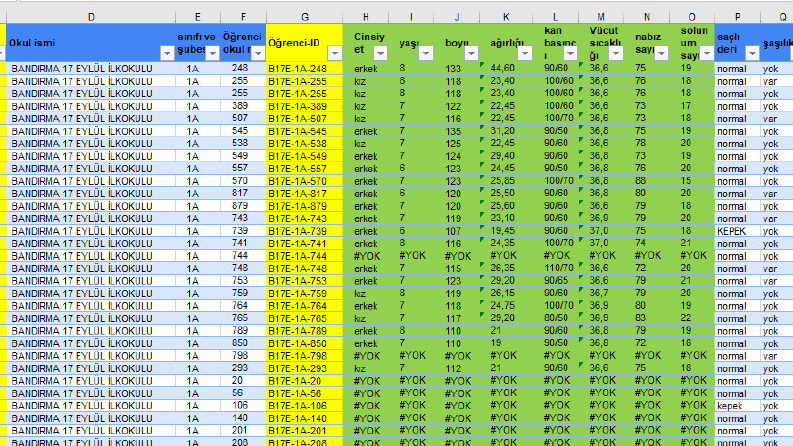The height and width of the screenshot is (446, 793).
Task: Click weight cell 44,60
Action: coord(506,68)
